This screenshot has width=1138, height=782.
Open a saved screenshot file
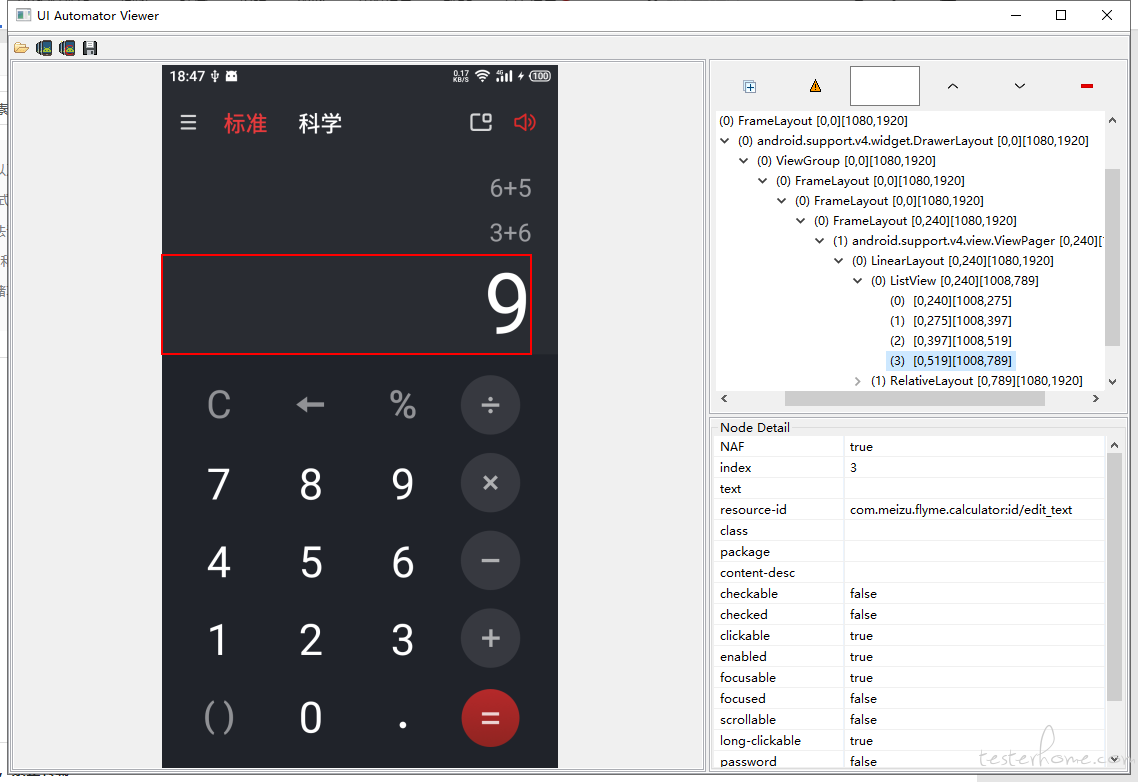tap(21, 48)
